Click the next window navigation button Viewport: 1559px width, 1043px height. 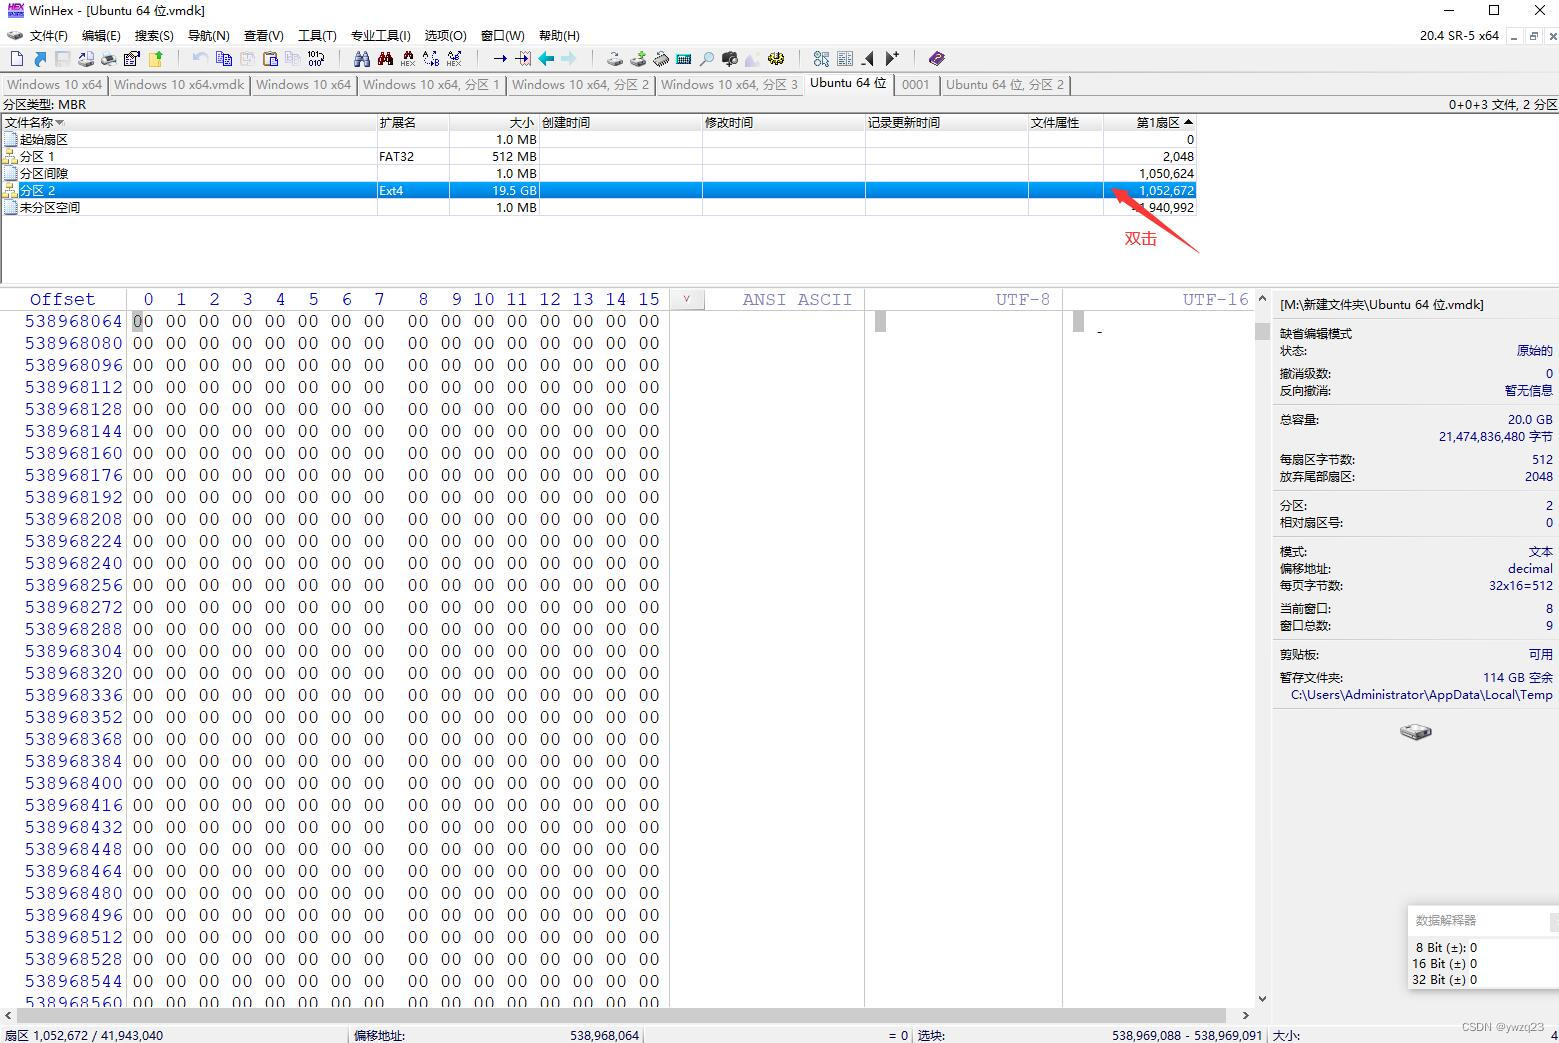(x=891, y=58)
